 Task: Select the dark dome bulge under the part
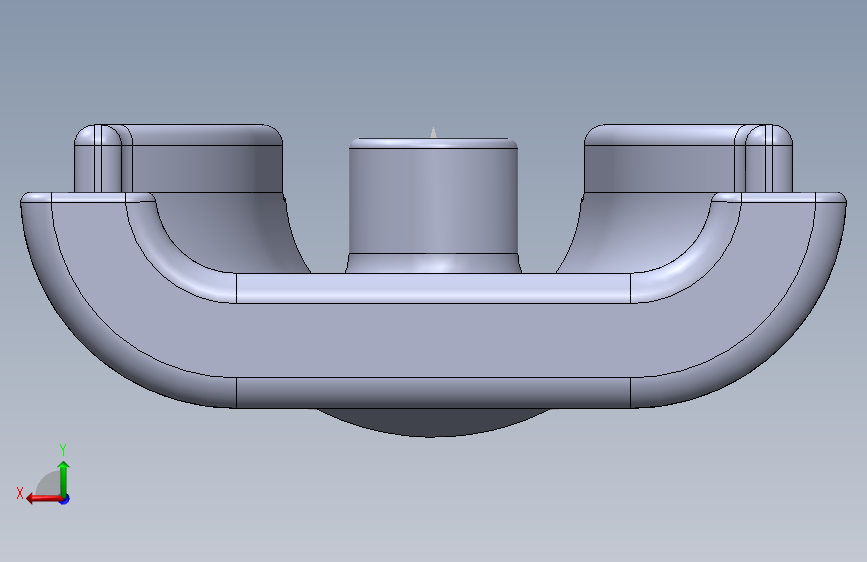433,423
